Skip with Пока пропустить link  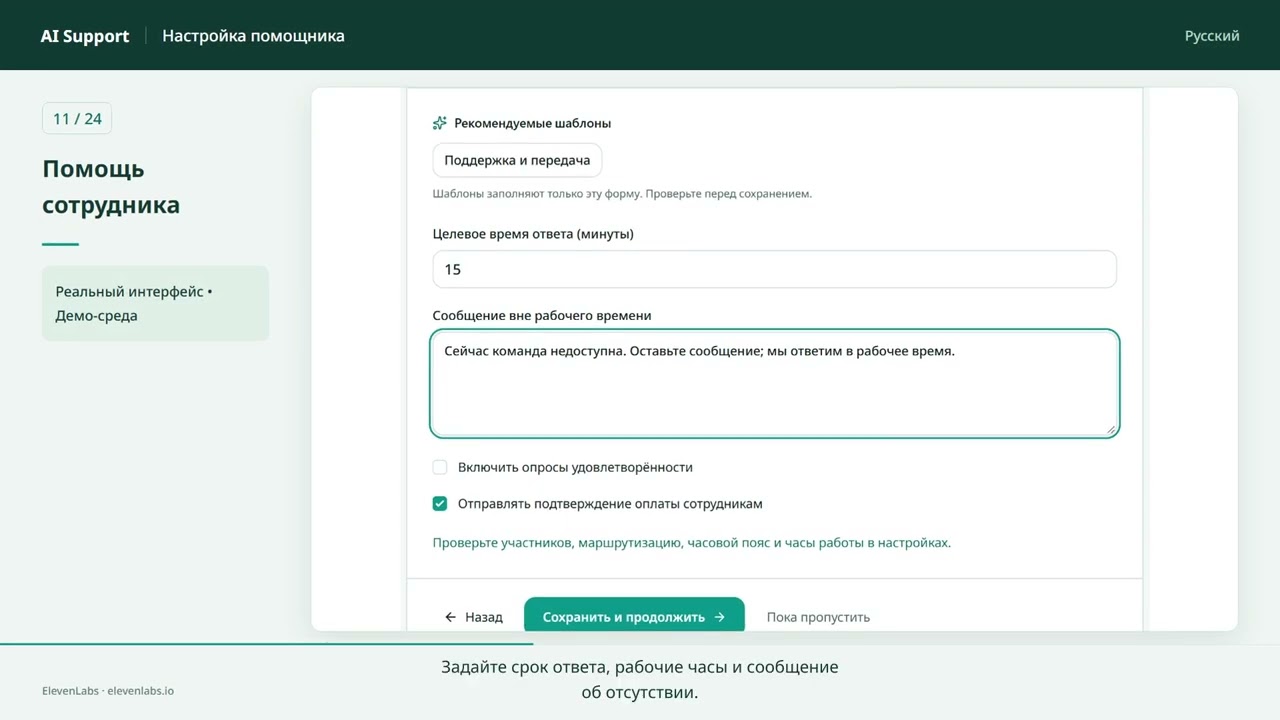click(x=818, y=617)
